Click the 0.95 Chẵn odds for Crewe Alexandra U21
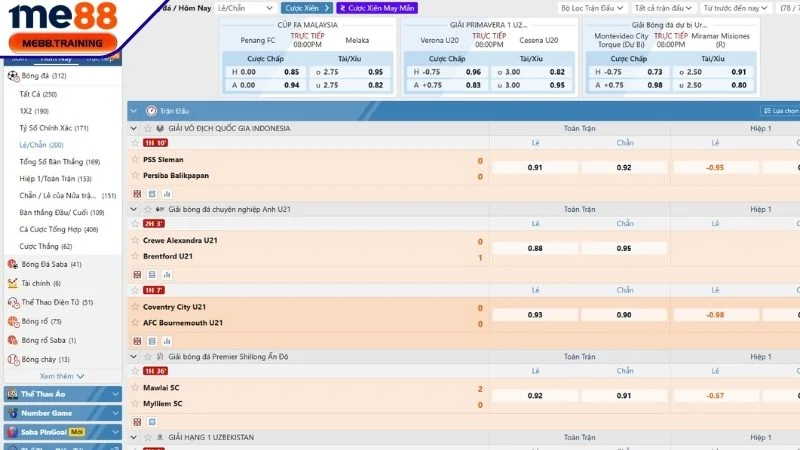This screenshot has width=800, height=450. (x=624, y=248)
